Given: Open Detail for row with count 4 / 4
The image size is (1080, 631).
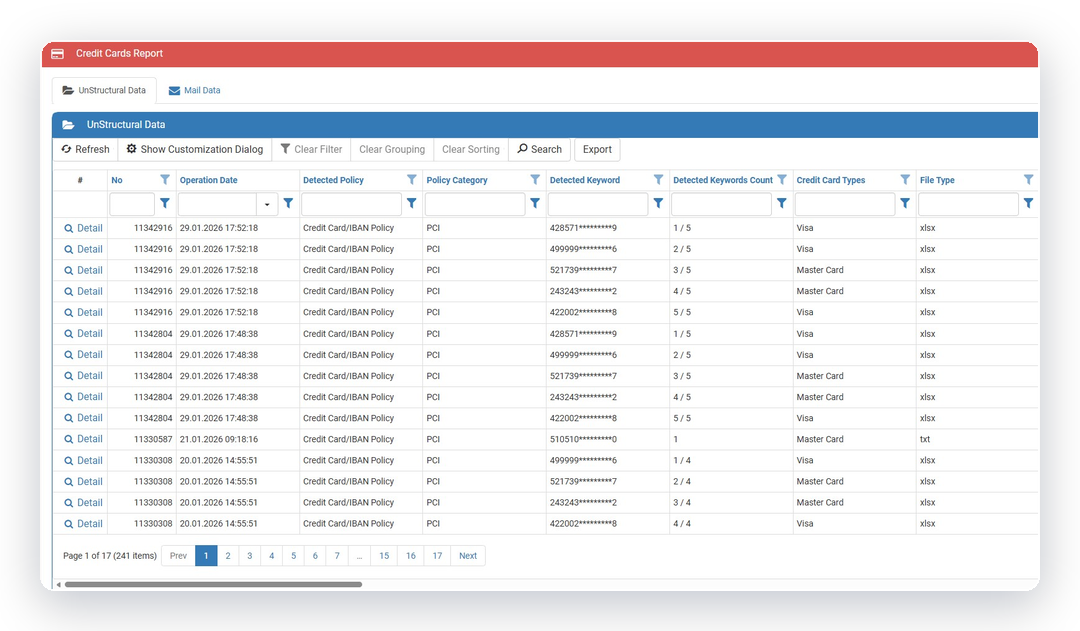Looking at the screenshot, I should (x=90, y=524).
